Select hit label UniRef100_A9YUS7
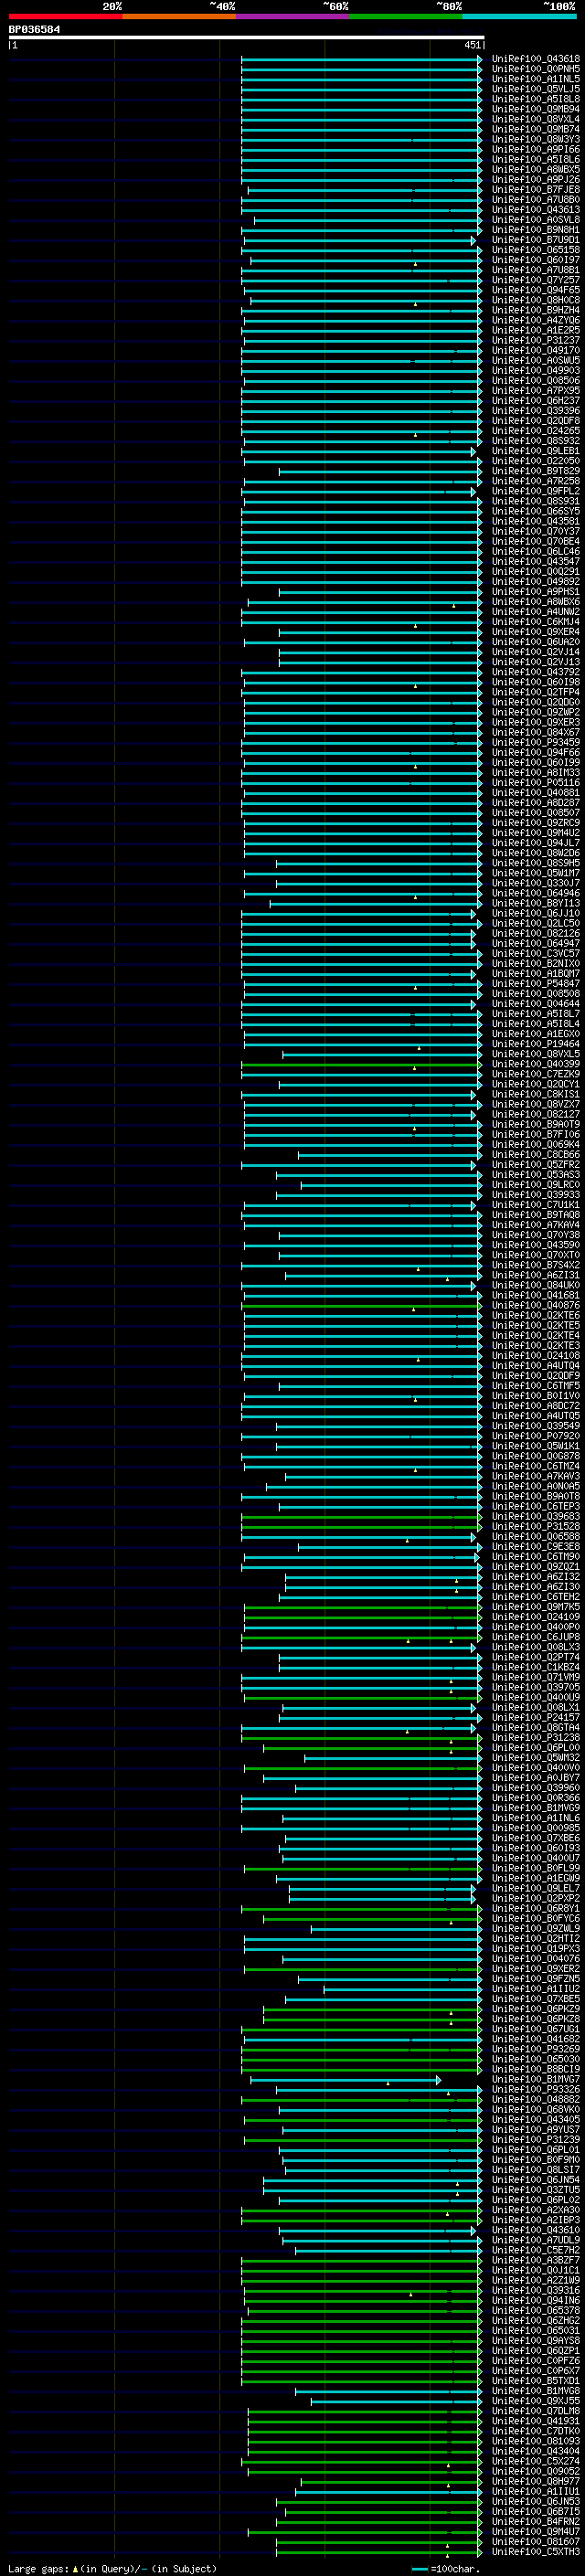This screenshot has width=585, height=2576. [536, 2130]
